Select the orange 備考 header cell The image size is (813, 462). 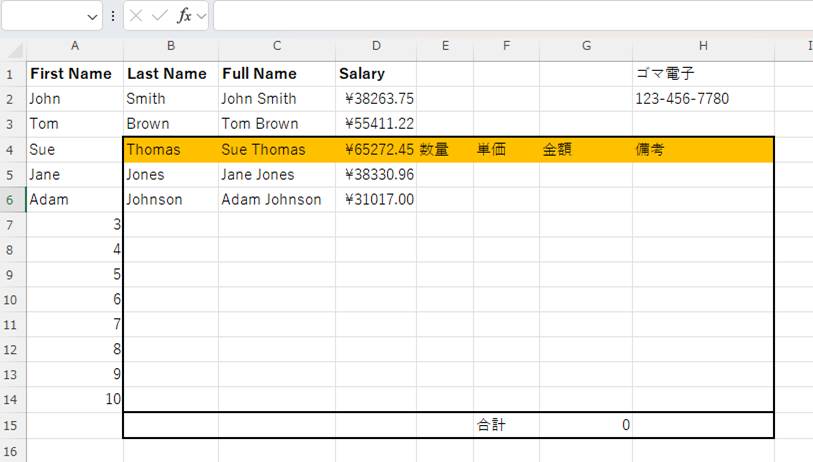coord(703,150)
